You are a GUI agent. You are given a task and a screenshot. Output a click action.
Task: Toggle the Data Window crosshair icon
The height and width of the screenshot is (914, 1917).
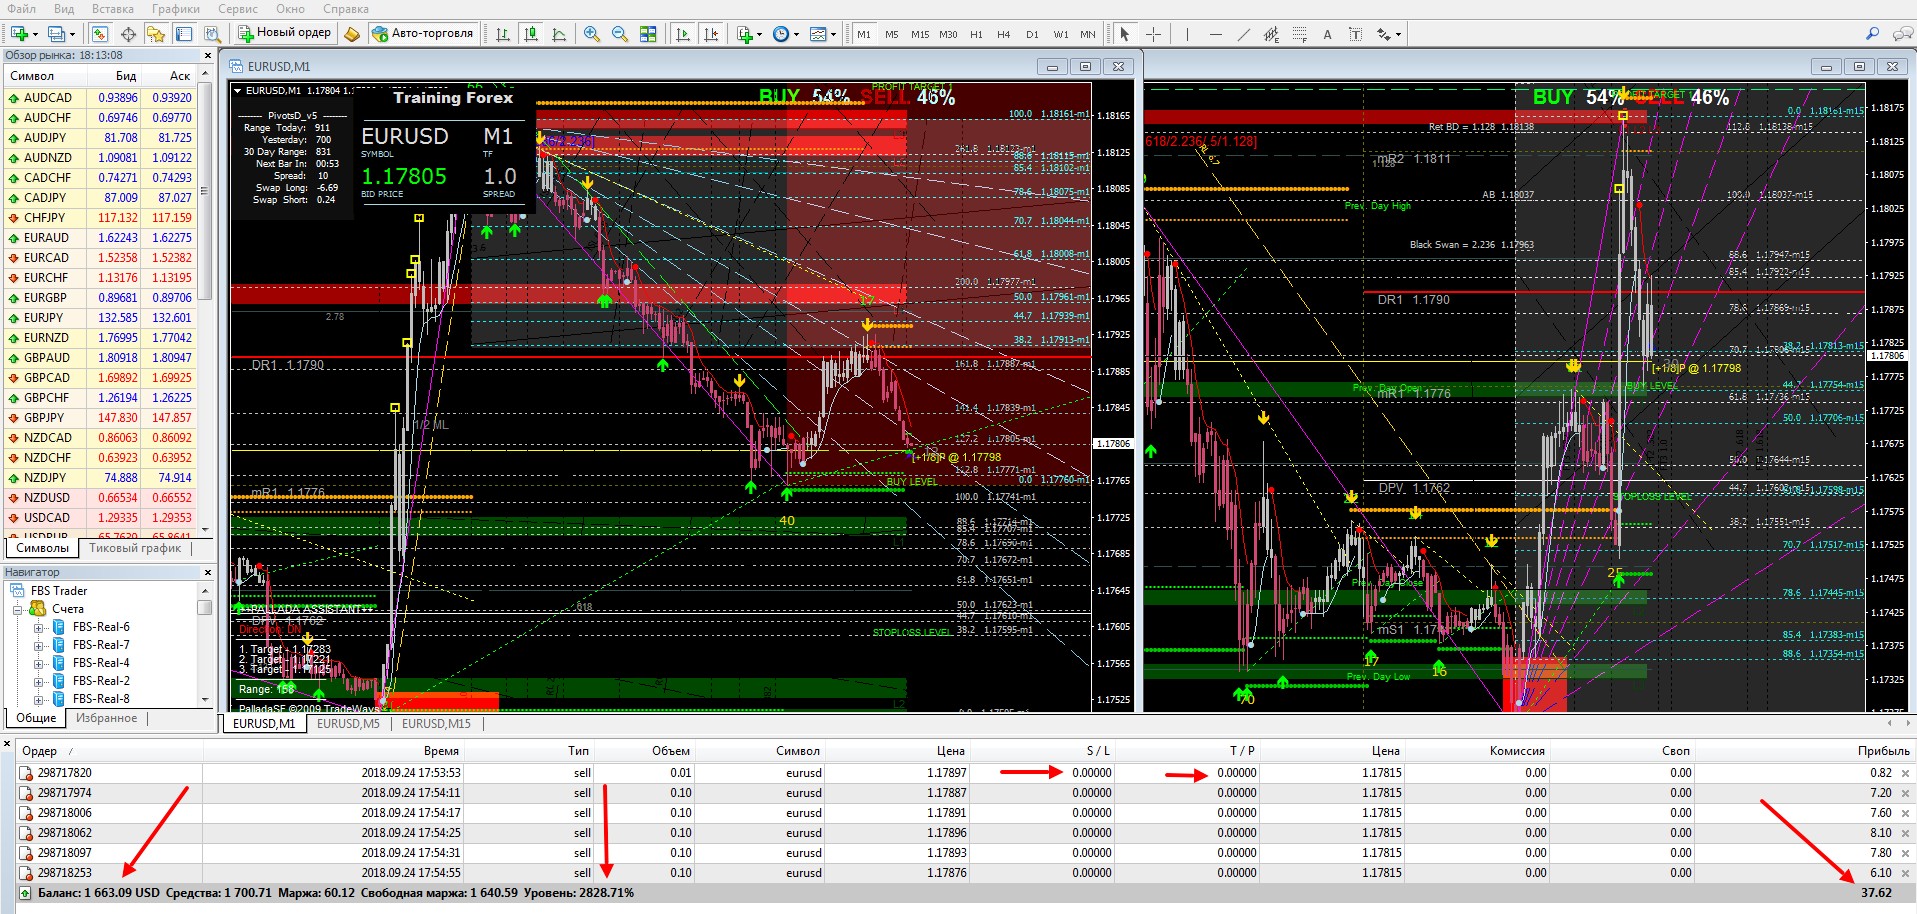coord(128,34)
